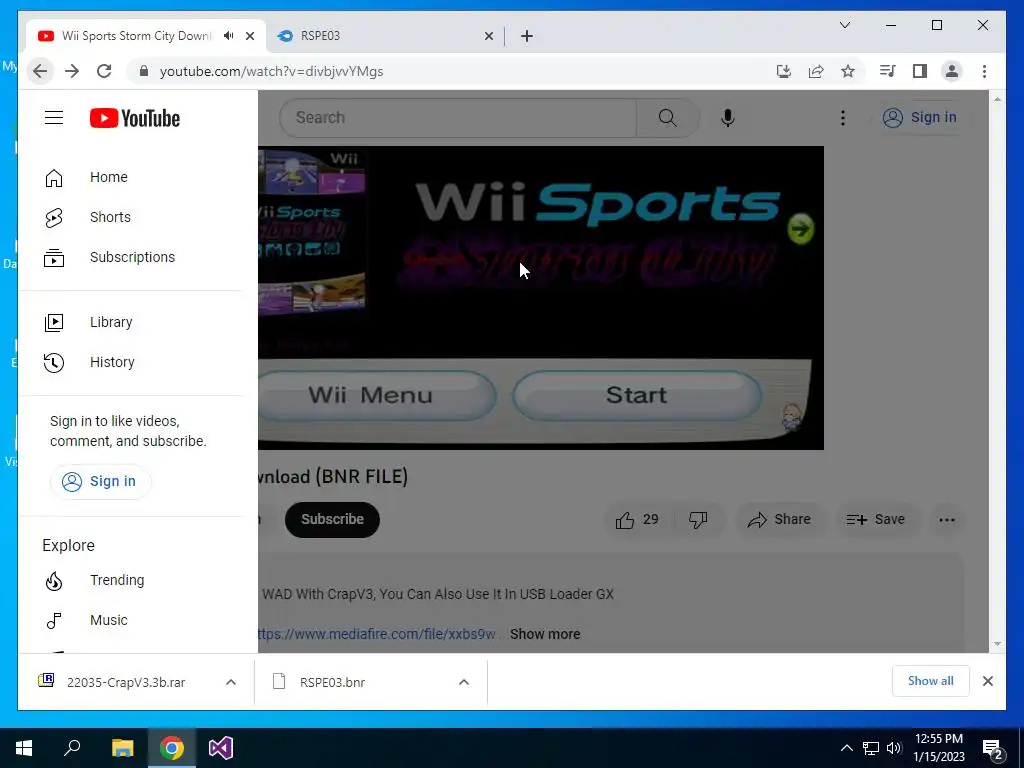The height and width of the screenshot is (768, 1024).
Task: Click the search magnifier button
Action: [667, 118]
